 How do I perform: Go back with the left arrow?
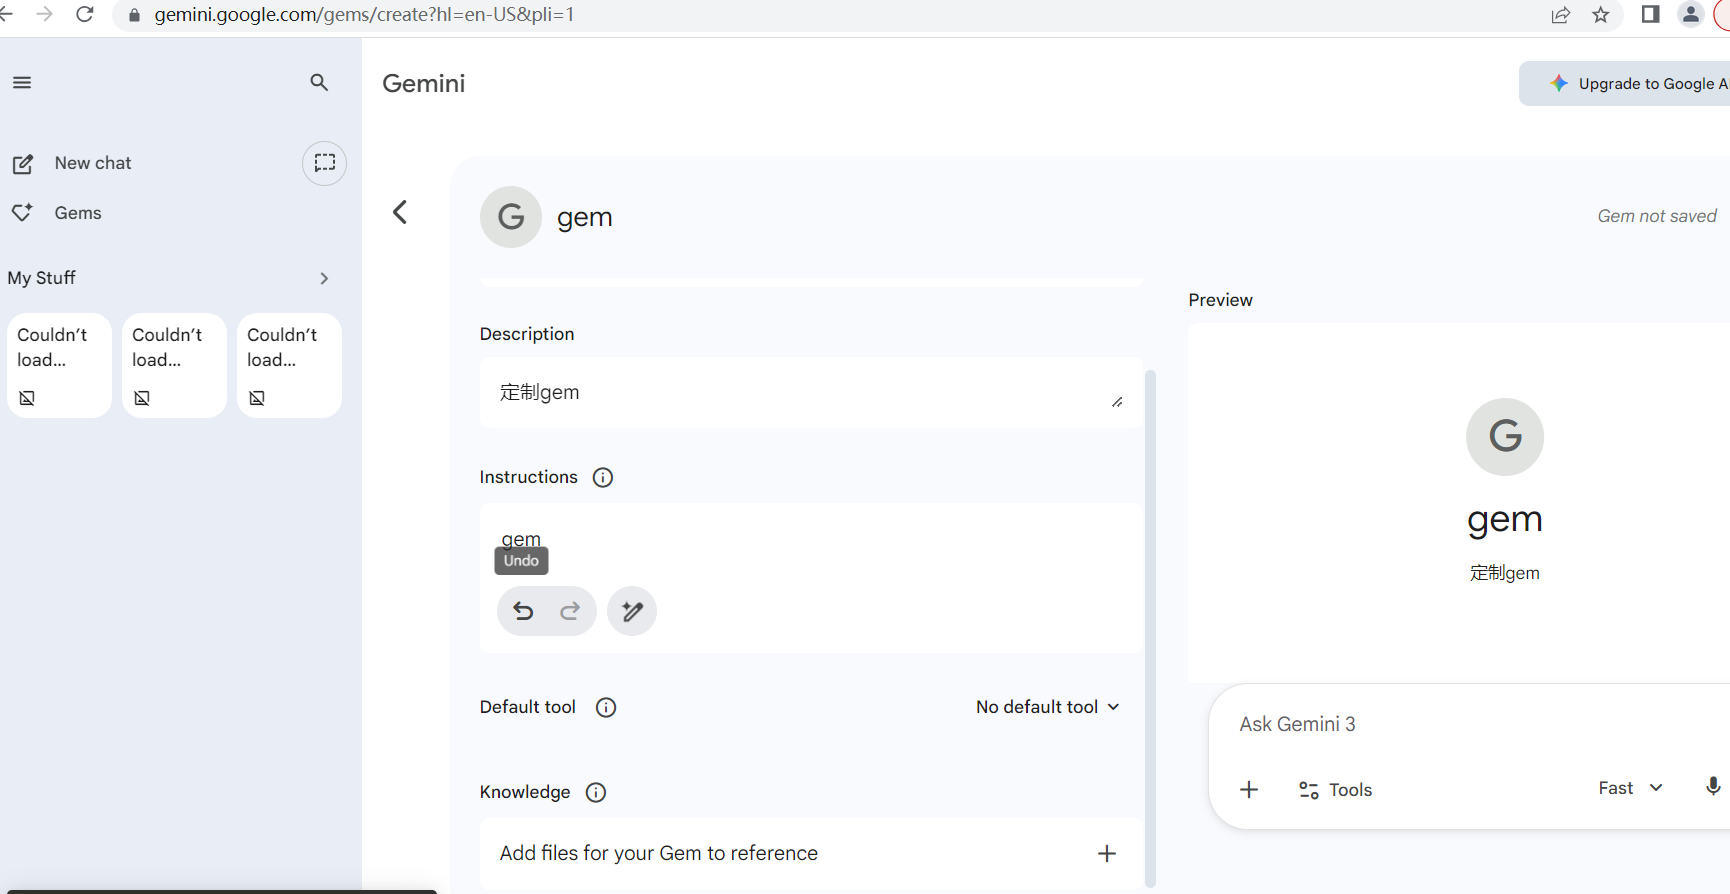click(400, 212)
